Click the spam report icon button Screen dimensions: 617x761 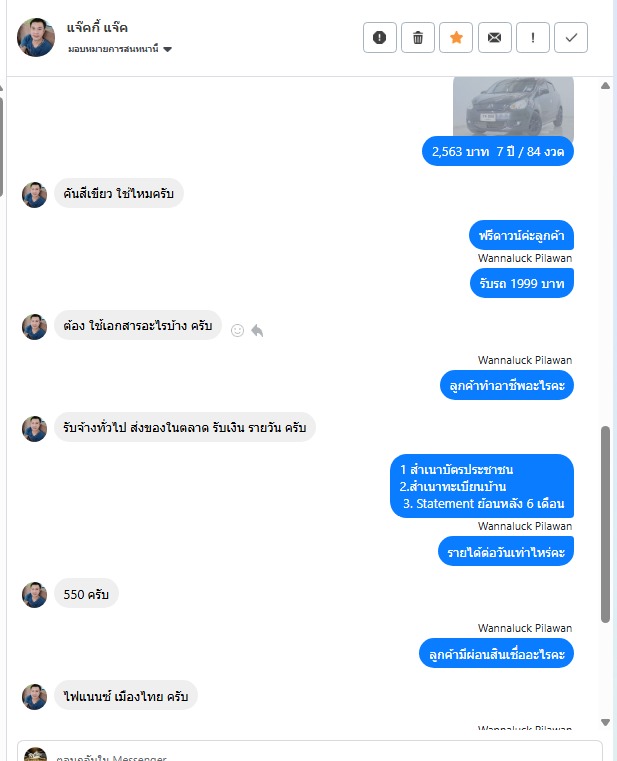point(380,37)
